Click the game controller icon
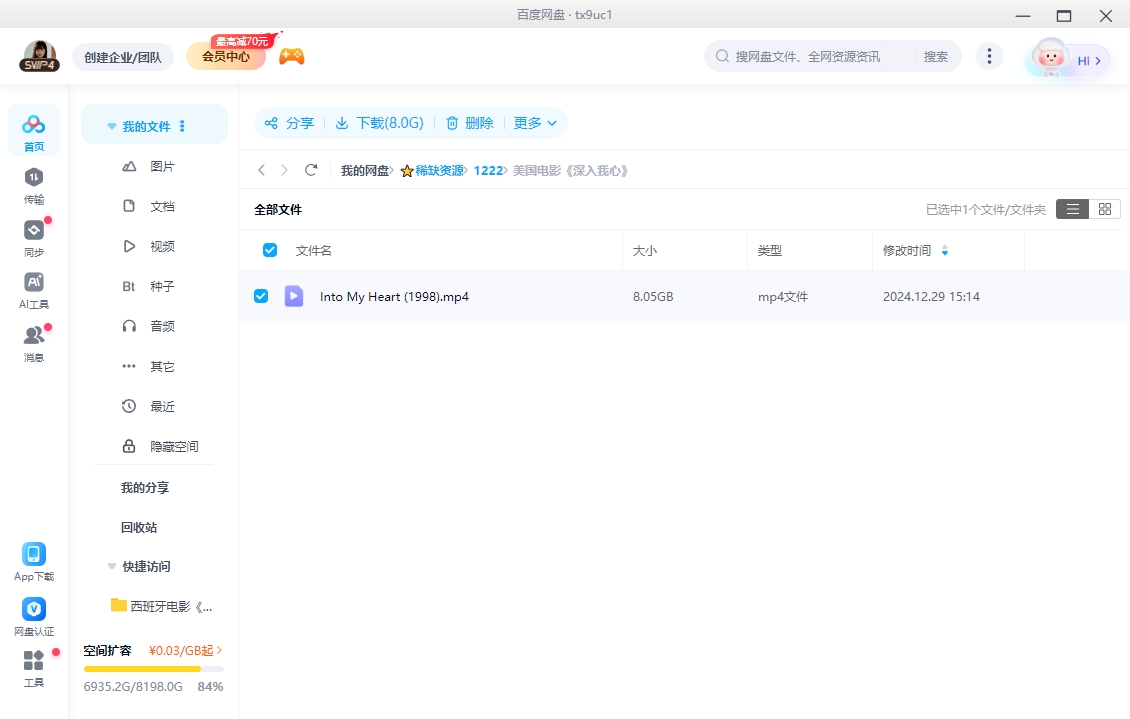This screenshot has height=719, width=1130. click(291, 56)
